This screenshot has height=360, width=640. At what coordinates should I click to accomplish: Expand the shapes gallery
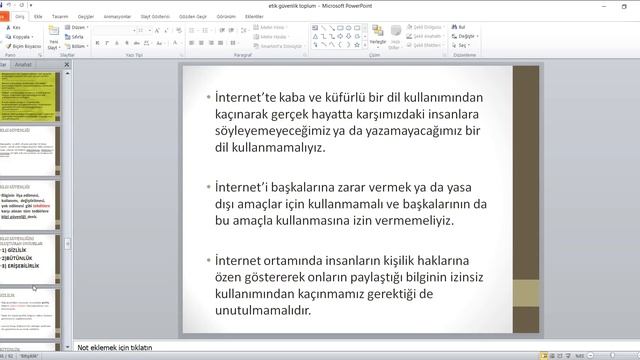tap(365, 46)
